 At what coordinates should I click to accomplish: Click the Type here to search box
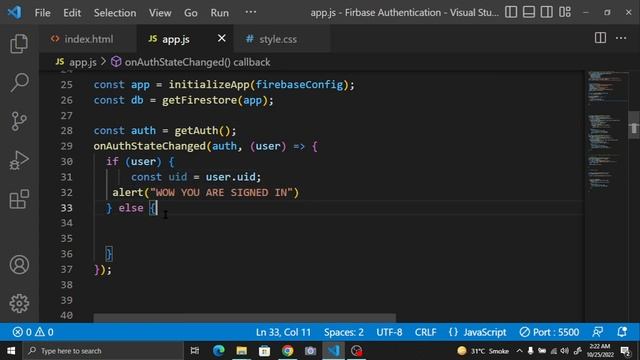(103, 351)
